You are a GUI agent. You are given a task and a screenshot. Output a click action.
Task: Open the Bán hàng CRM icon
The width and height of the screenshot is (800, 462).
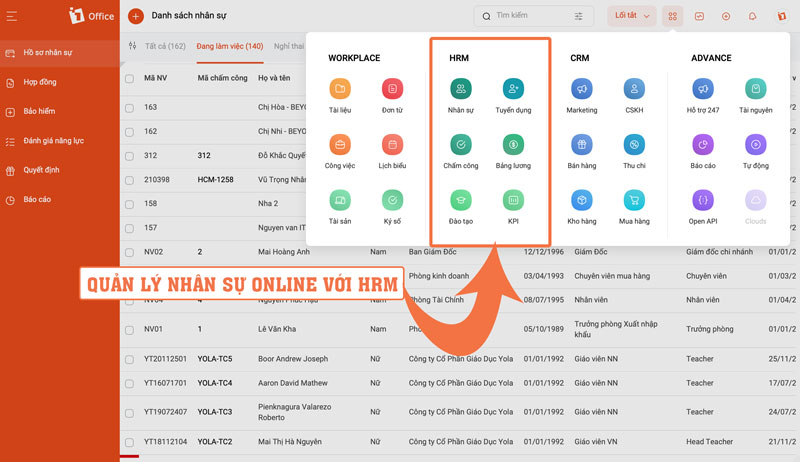pos(582,145)
